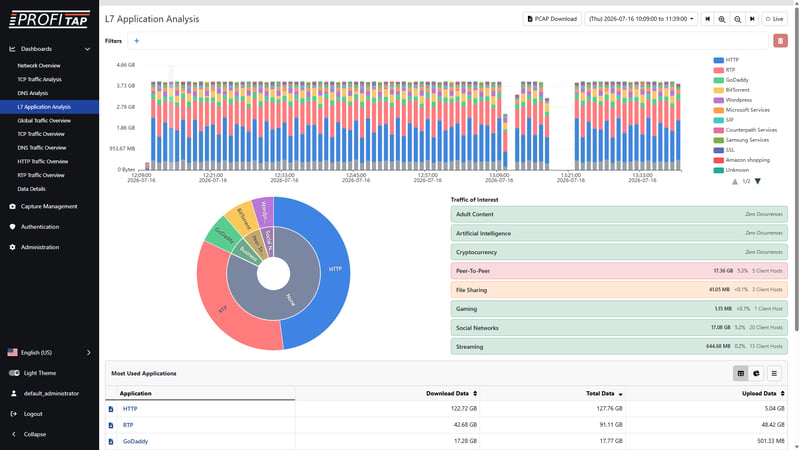Toggle Counterpath Services legend entry
This screenshot has height=450, width=800.
coord(745,130)
